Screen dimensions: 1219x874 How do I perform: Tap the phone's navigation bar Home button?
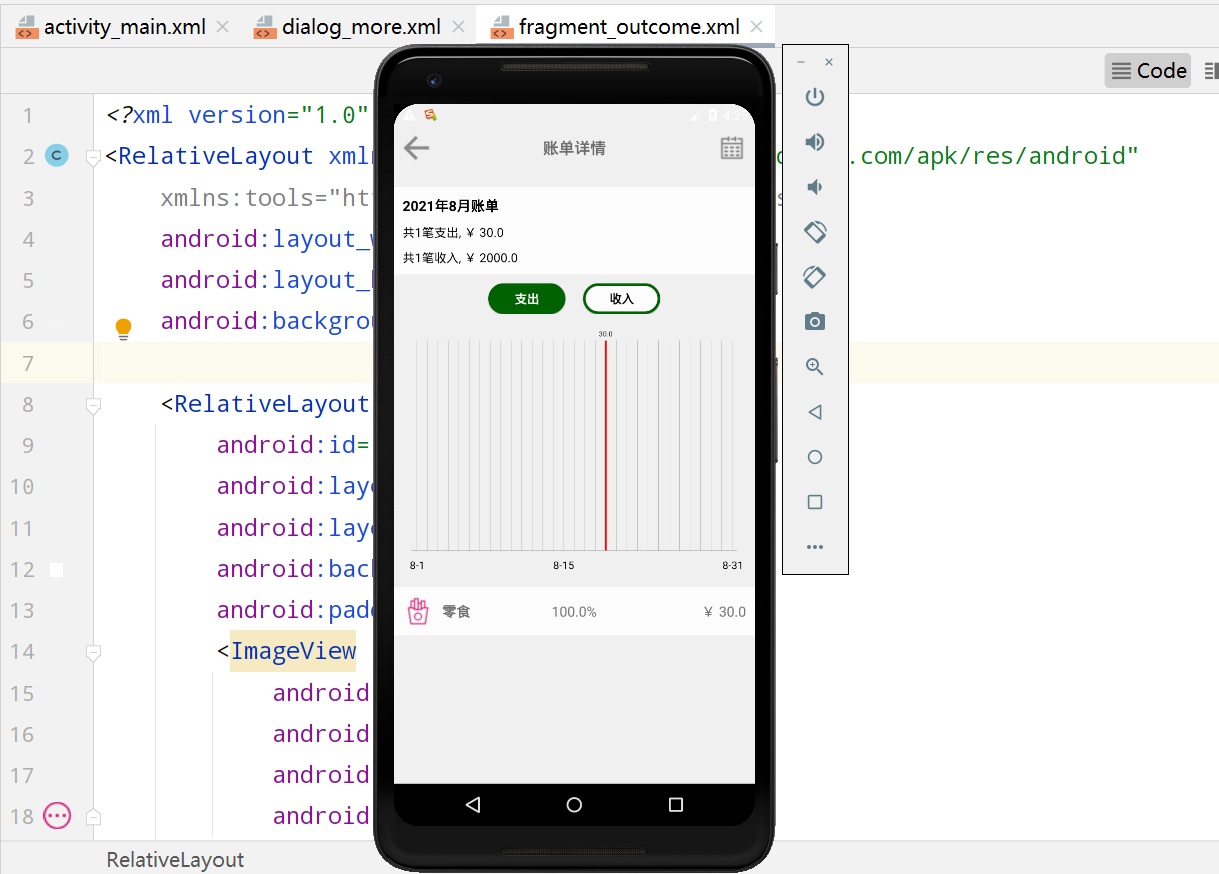click(574, 804)
